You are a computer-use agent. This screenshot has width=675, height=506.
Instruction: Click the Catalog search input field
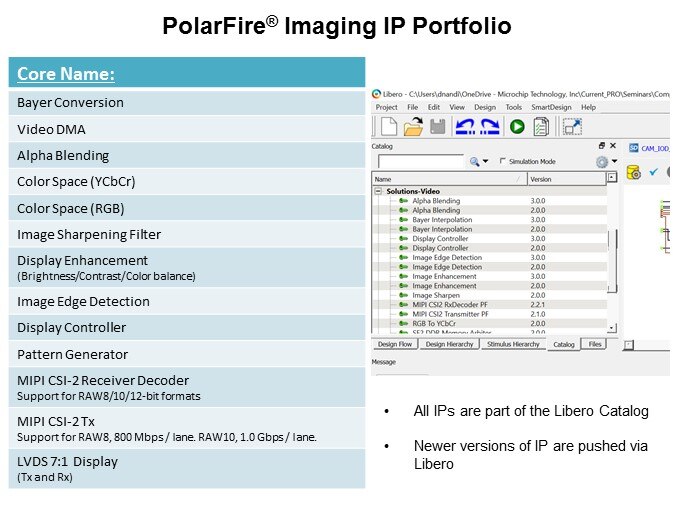[421, 161]
